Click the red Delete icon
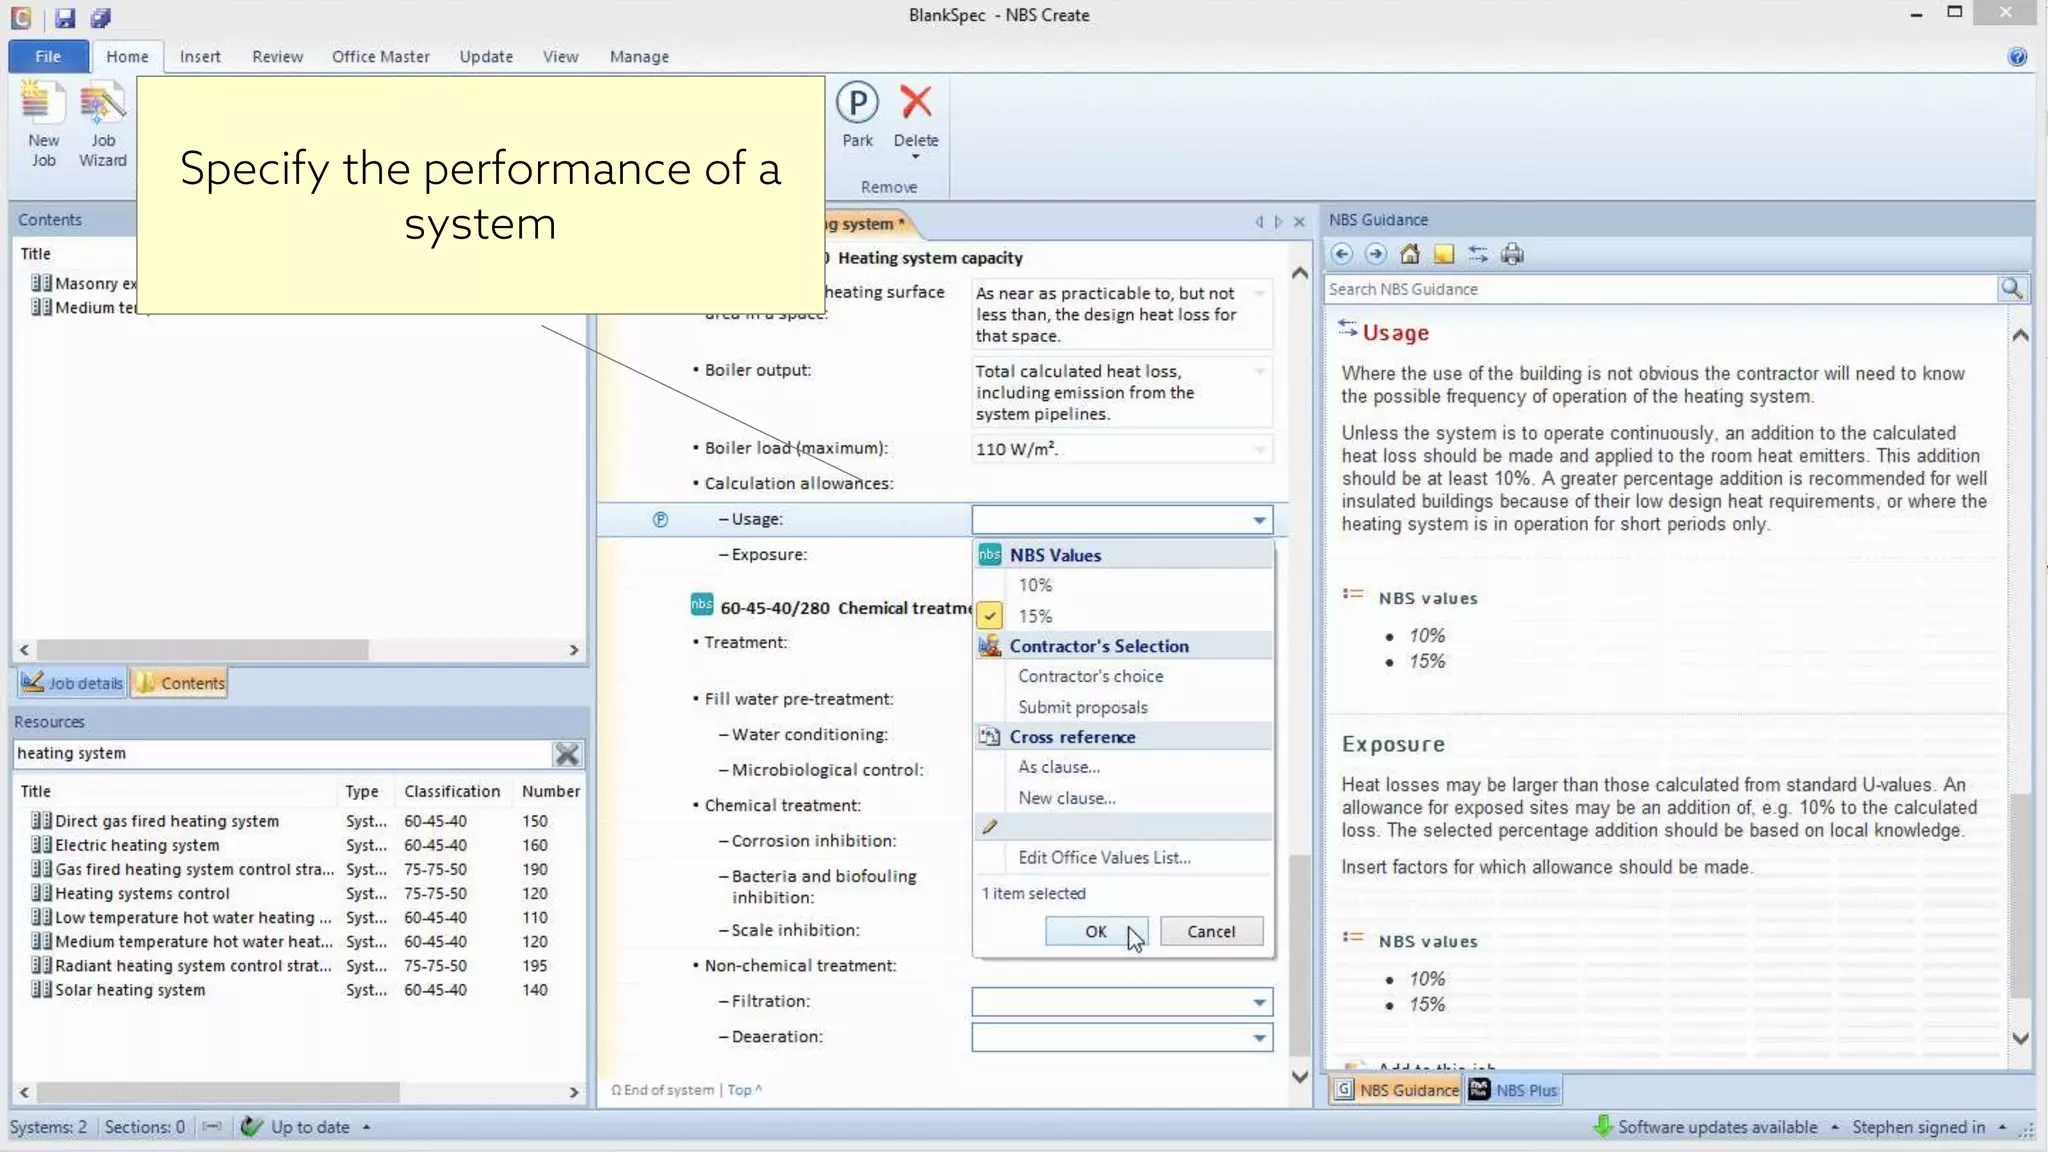Viewport: 2048px width, 1152px height. [x=915, y=102]
